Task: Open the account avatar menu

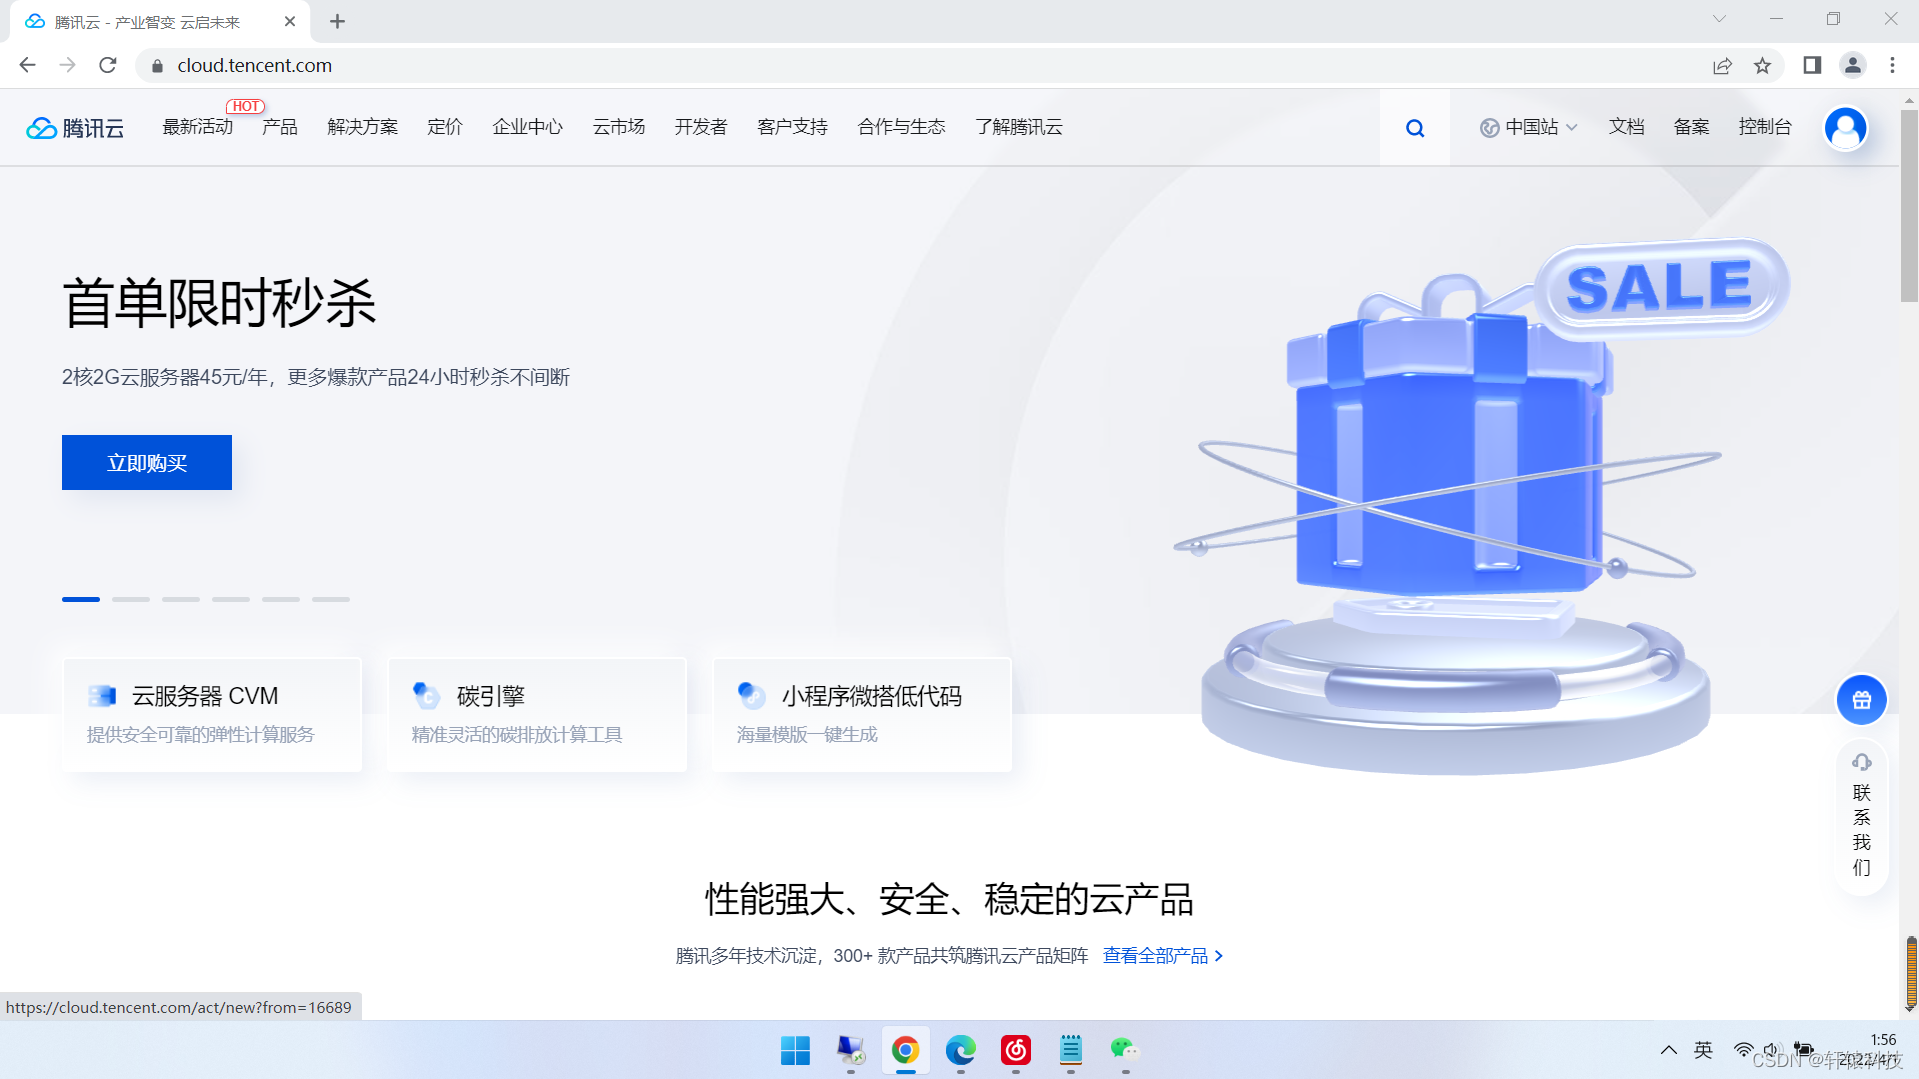Action: click(x=1846, y=128)
